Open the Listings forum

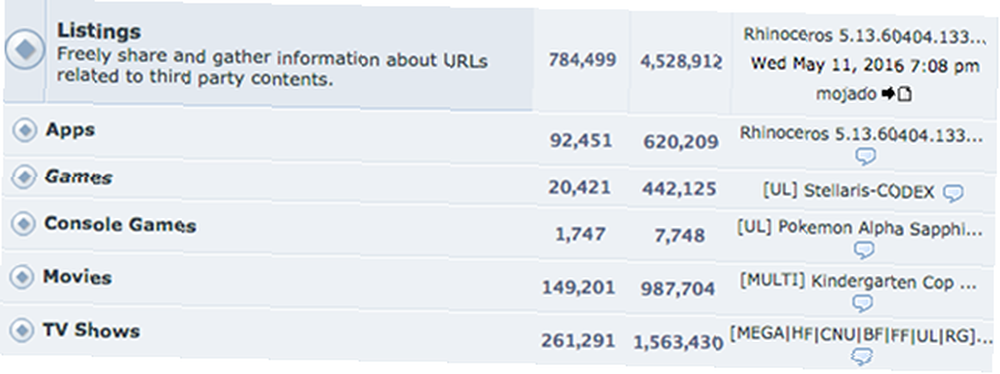coord(99,31)
